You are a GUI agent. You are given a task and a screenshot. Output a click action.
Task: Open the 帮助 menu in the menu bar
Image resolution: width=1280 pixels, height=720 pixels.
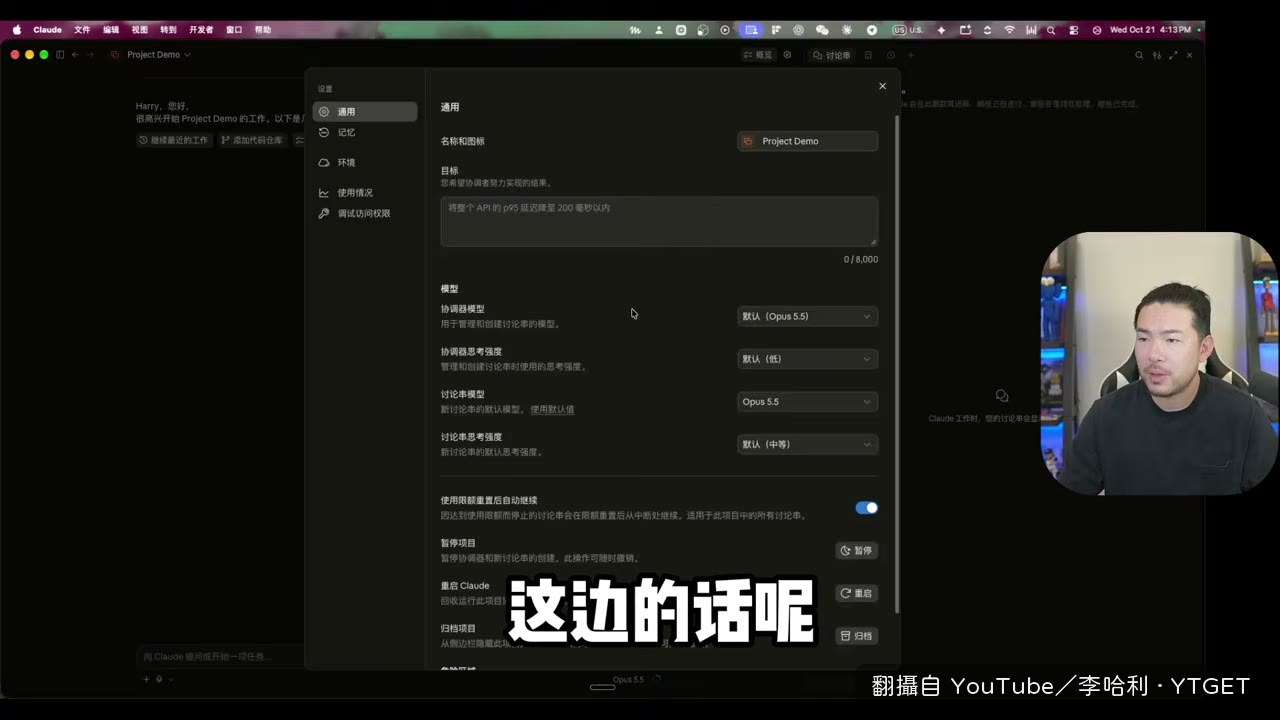(263, 30)
